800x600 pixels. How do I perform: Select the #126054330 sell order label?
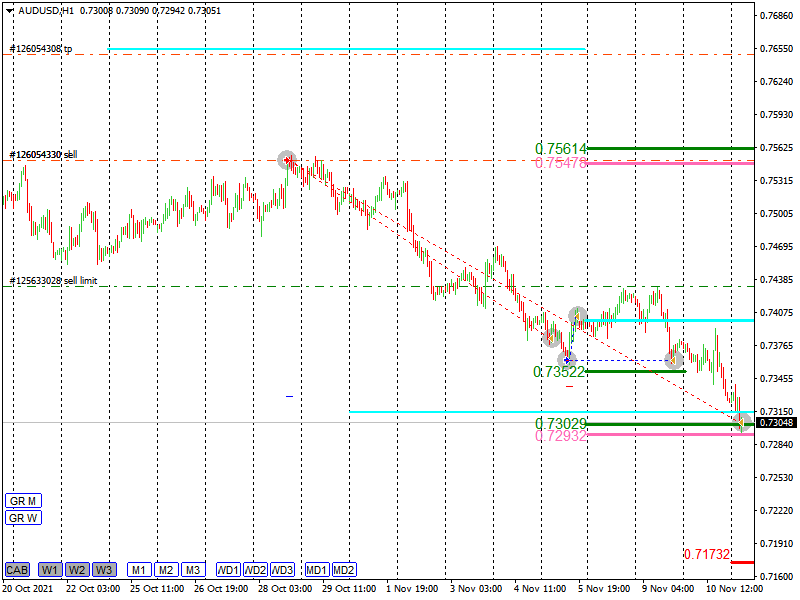click(43, 155)
